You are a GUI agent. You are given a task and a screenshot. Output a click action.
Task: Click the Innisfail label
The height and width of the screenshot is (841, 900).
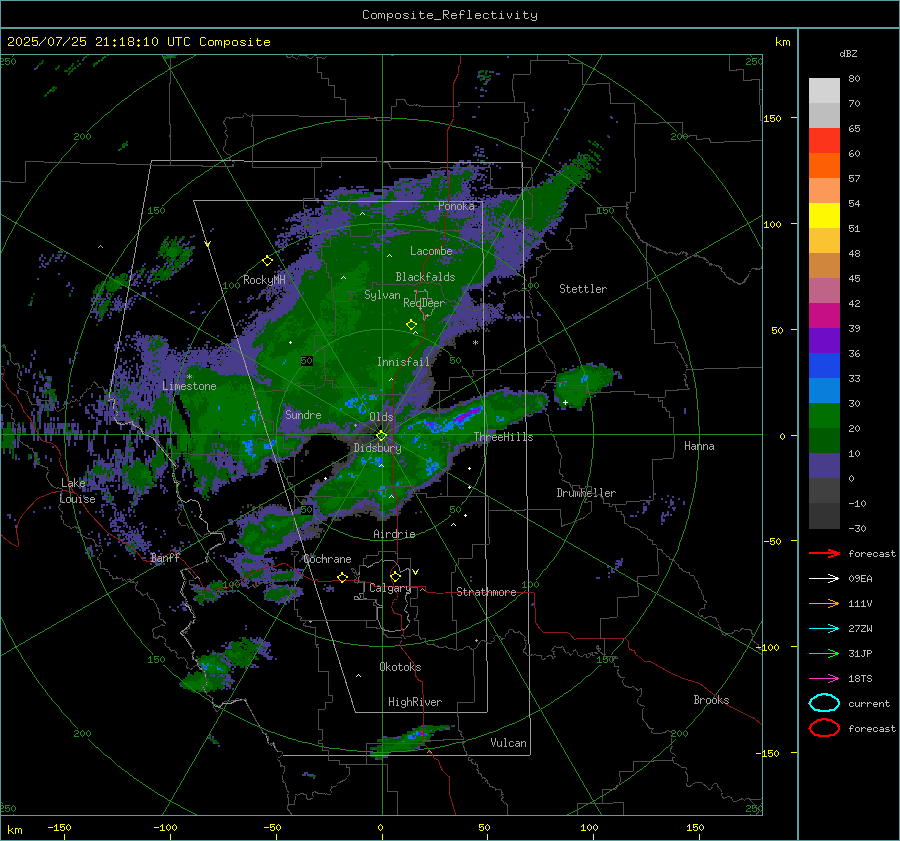[403, 362]
